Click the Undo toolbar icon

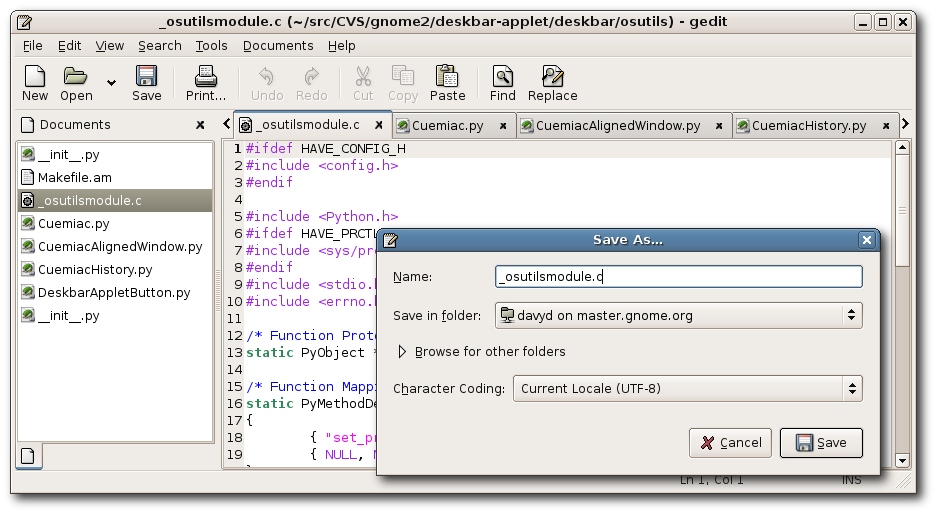pyautogui.click(x=267, y=77)
